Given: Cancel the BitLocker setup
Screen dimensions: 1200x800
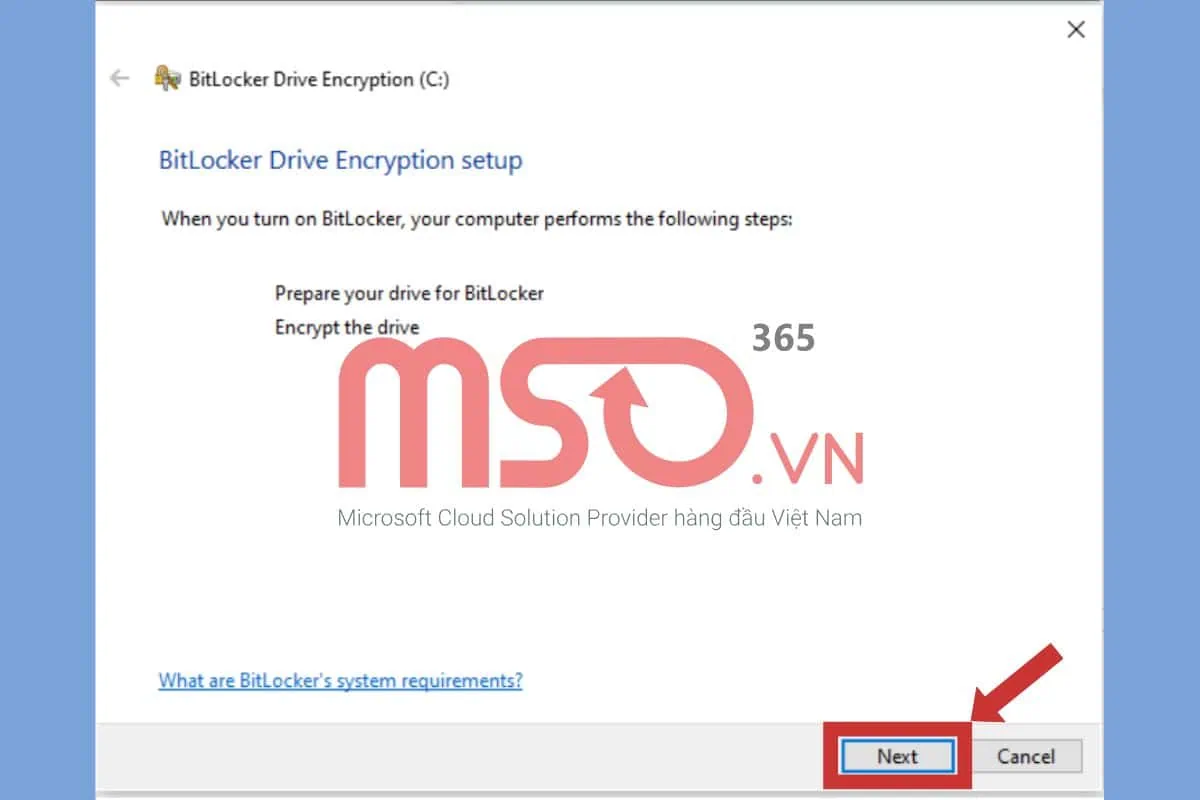Looking at the screenshot, I should [1026, 757].
